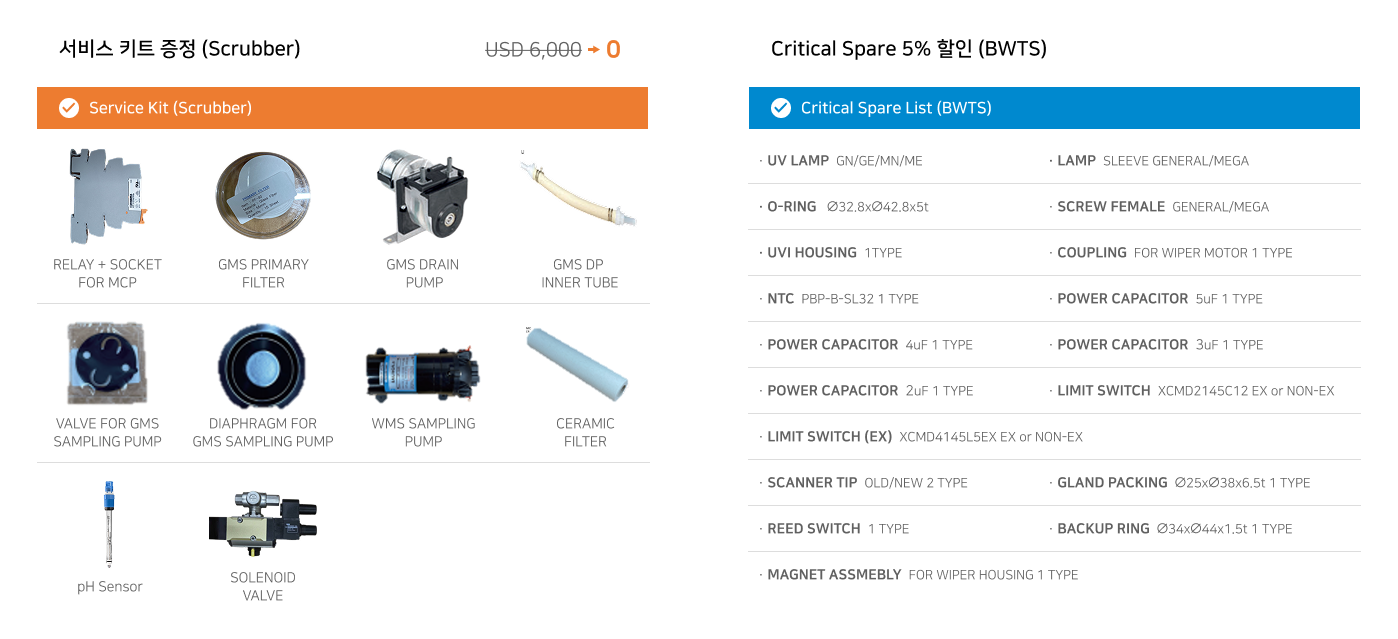Screen dimensions: 1398x639
Task: Click the crossed-out USD 6,000 price
Action: [x=533, y=49]
